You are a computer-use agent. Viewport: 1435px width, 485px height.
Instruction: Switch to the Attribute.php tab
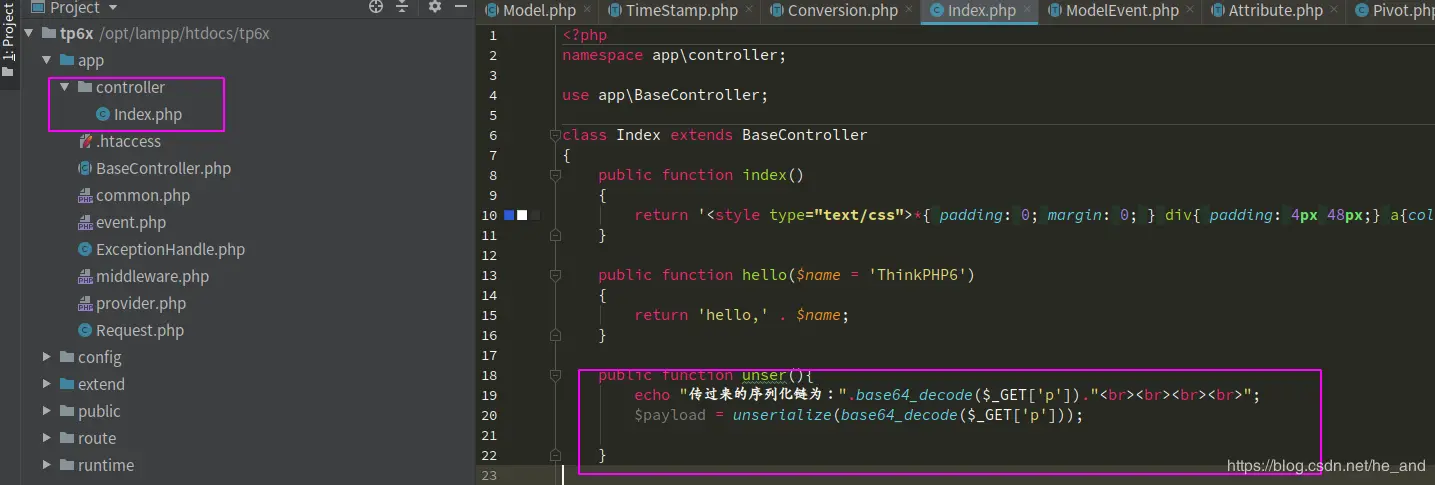(x=1275, y=11)
